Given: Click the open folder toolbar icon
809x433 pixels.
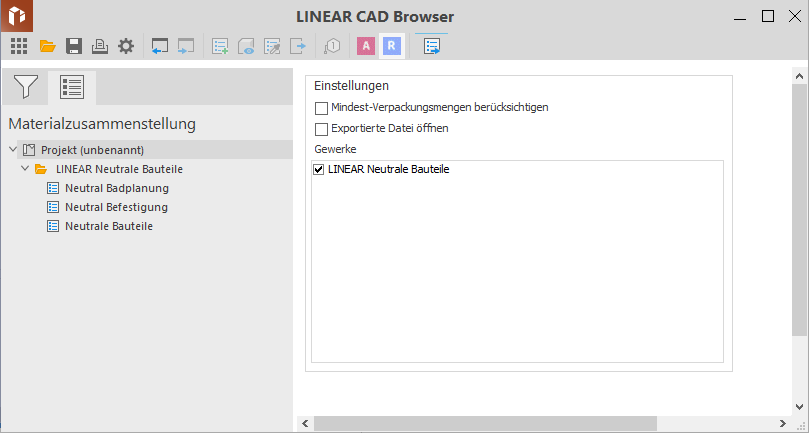Looking at the screenshot, I should point(47,46).
